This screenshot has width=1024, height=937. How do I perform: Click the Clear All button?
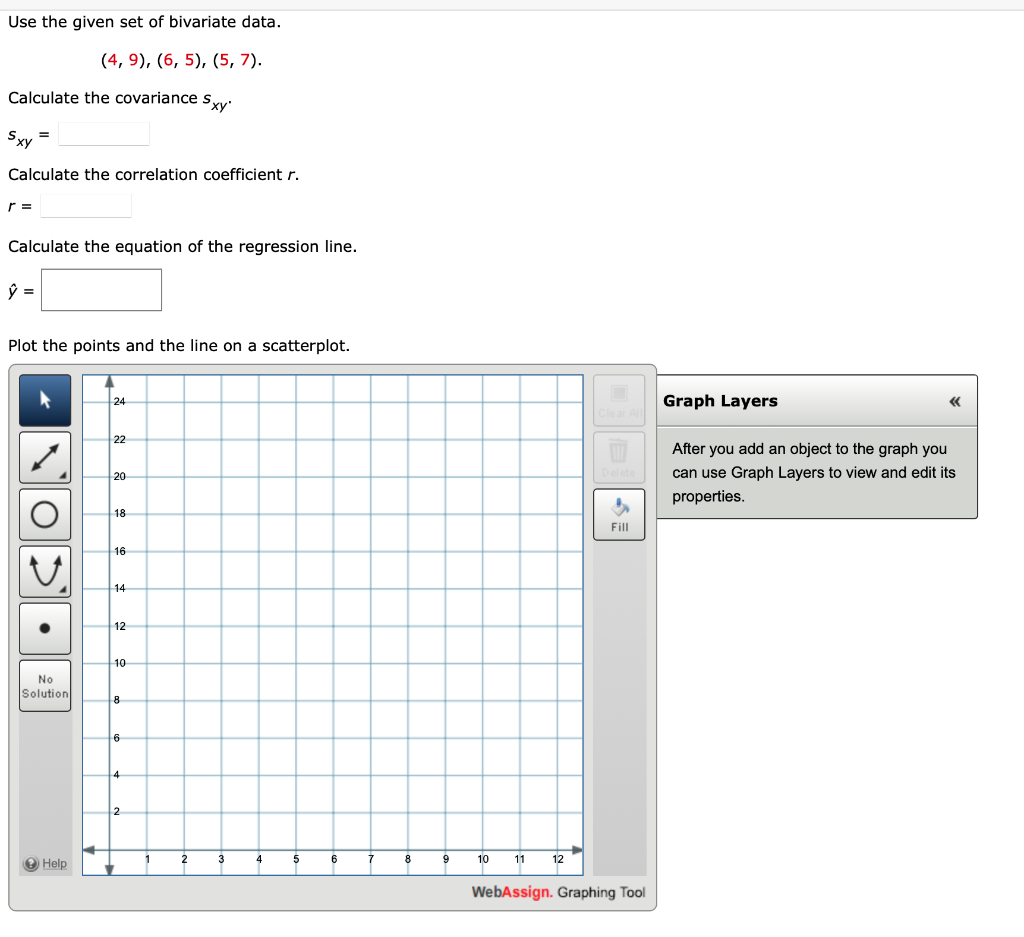pos(619,400)
